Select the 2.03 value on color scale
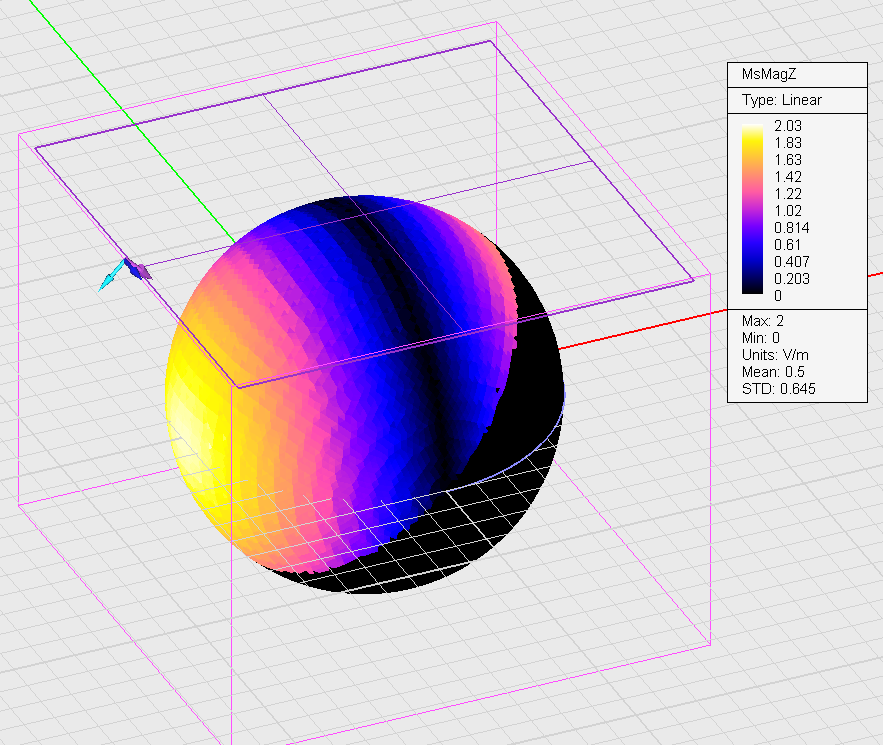Viewport: 883px width, 745px height. click(788, 126)
